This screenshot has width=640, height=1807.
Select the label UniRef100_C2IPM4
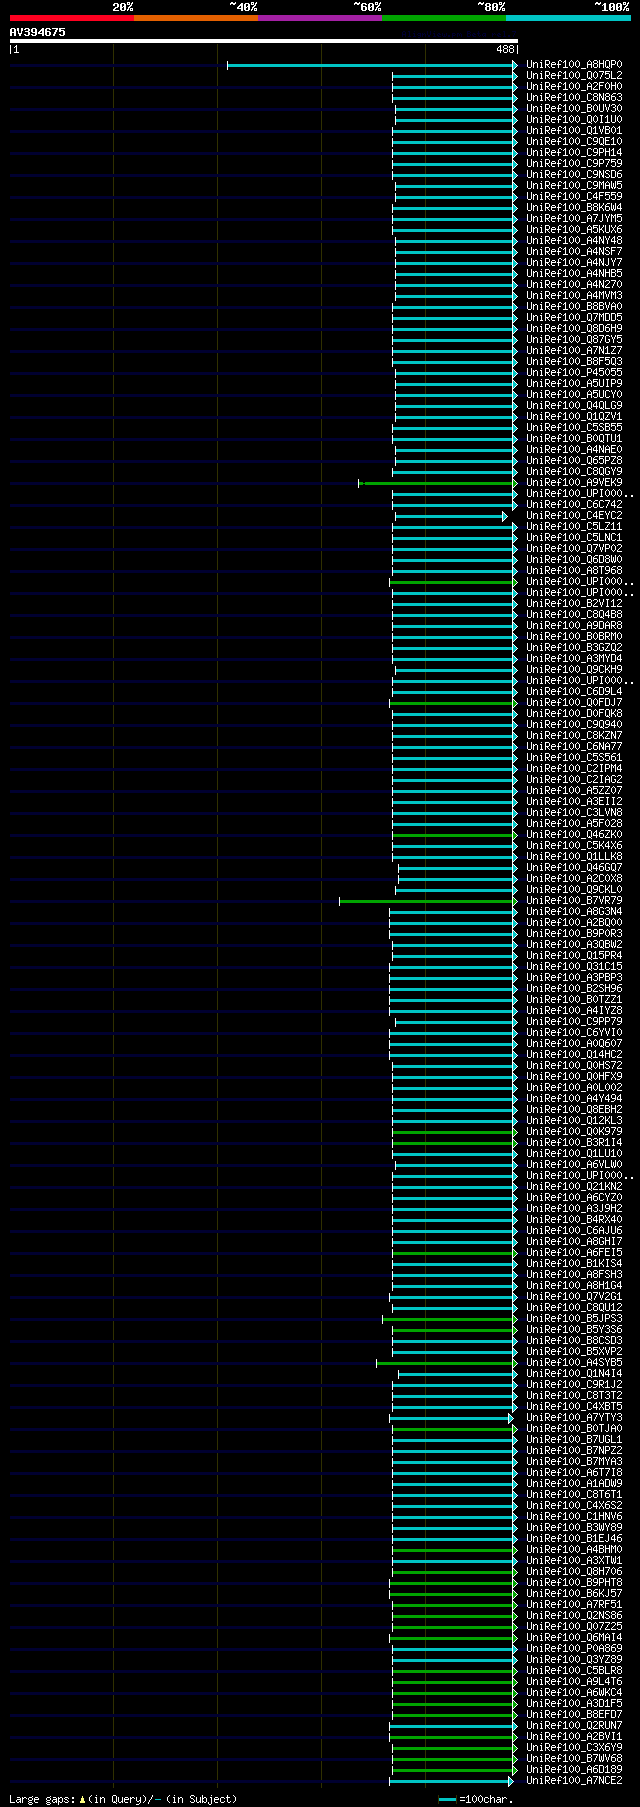[x=574, y=769]
